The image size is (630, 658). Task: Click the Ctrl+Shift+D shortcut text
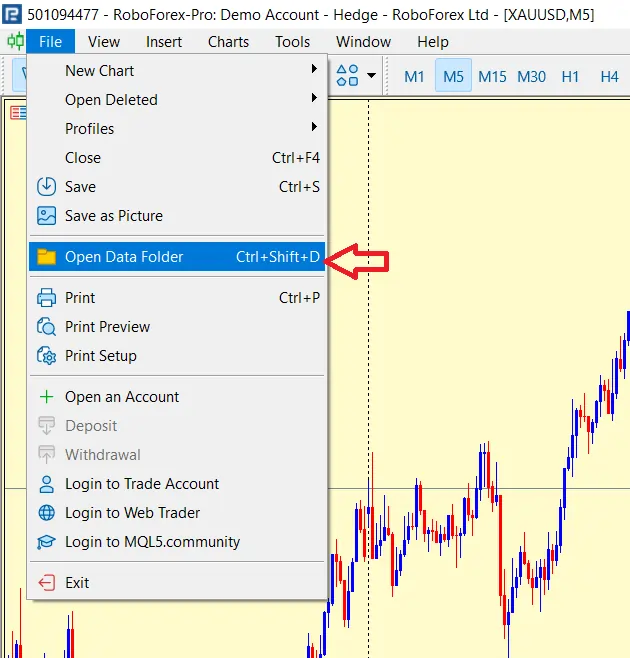pos(278,257)
